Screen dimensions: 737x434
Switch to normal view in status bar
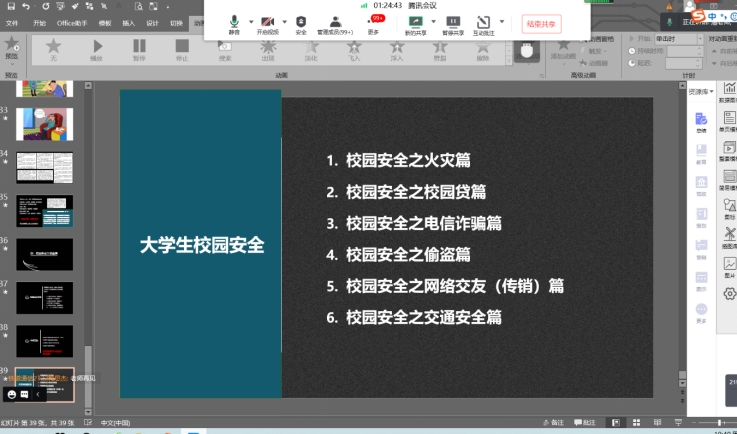[x=616, y=423]
